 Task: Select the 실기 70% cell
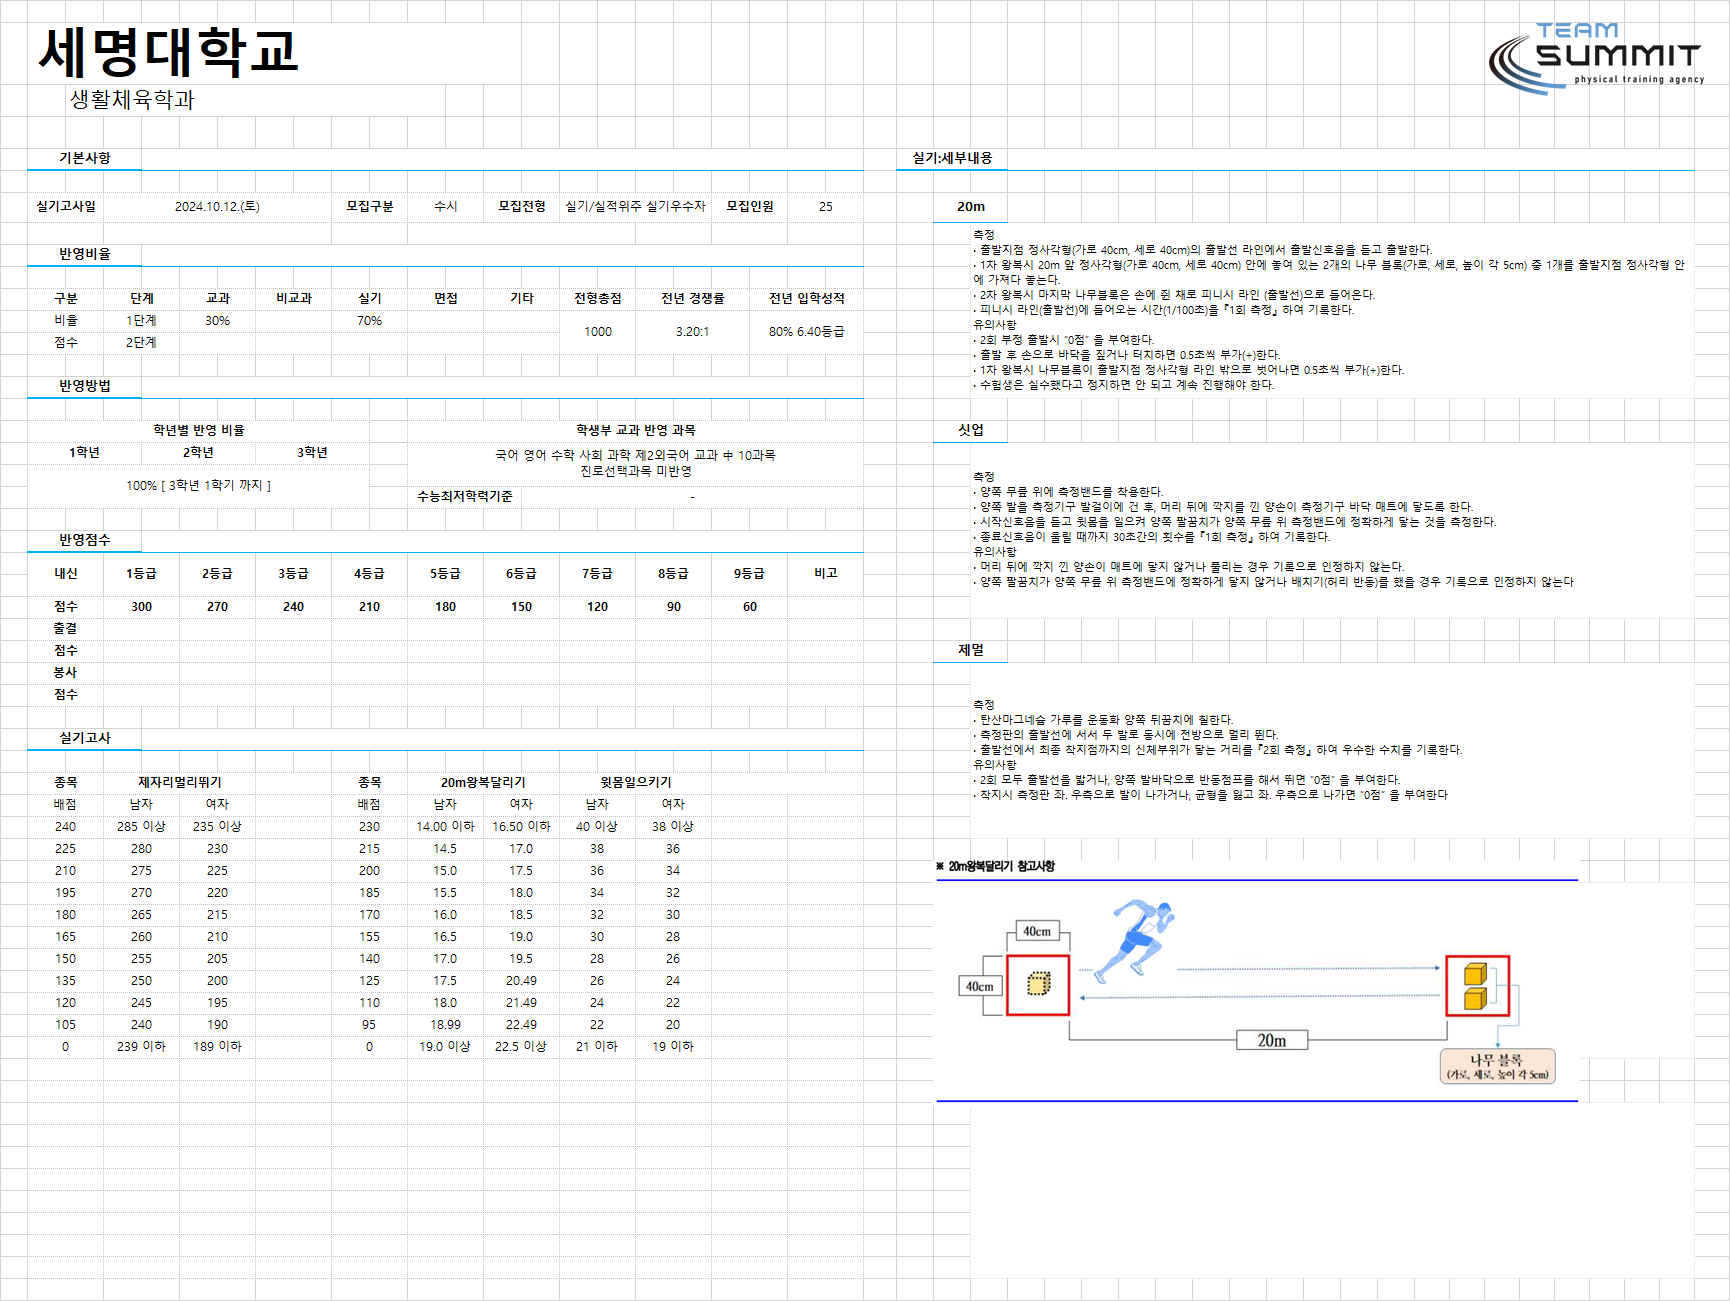point(369,321)
